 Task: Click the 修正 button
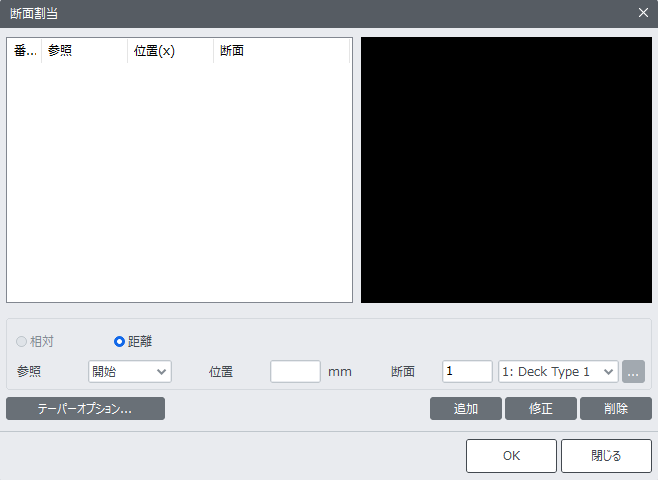(541, 409)
